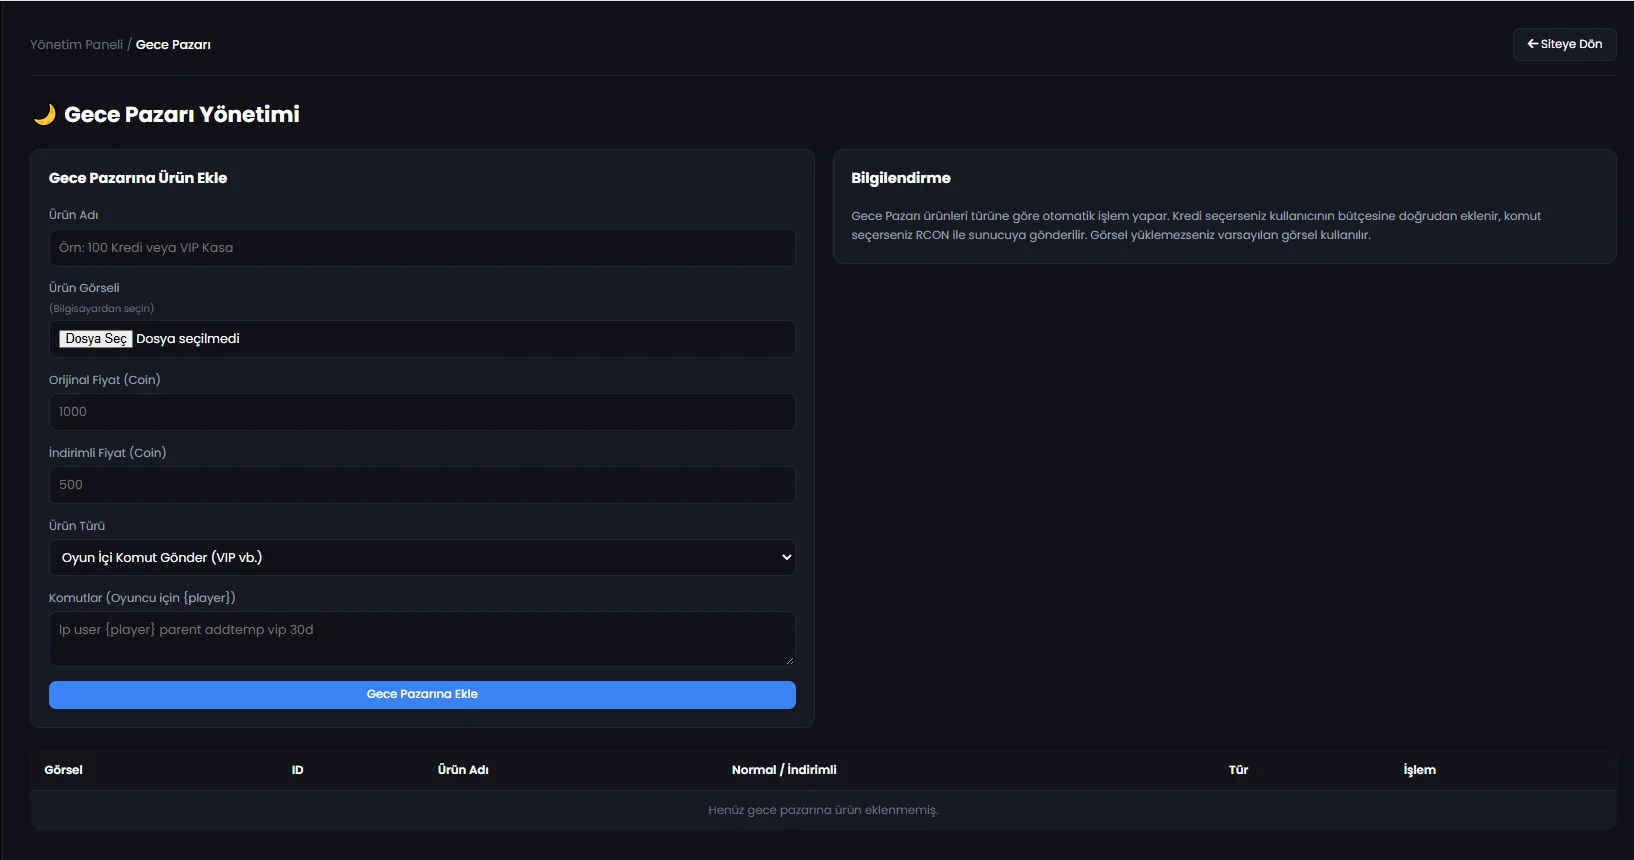Click the Tür column header
Image resolution: width=1634 pixels, height=860 pixels.
point(1238,770)
